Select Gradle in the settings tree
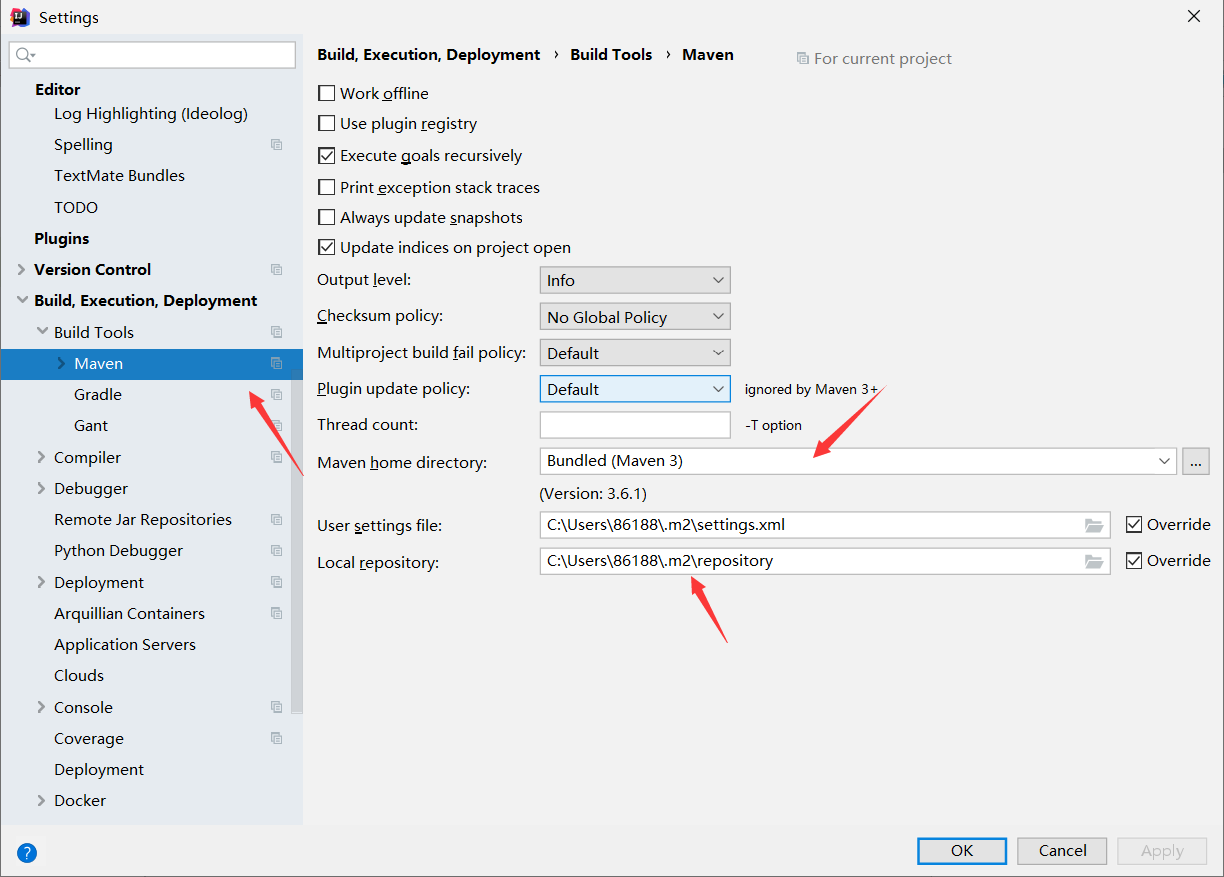The image size is (1224, 877). point(98,395)
